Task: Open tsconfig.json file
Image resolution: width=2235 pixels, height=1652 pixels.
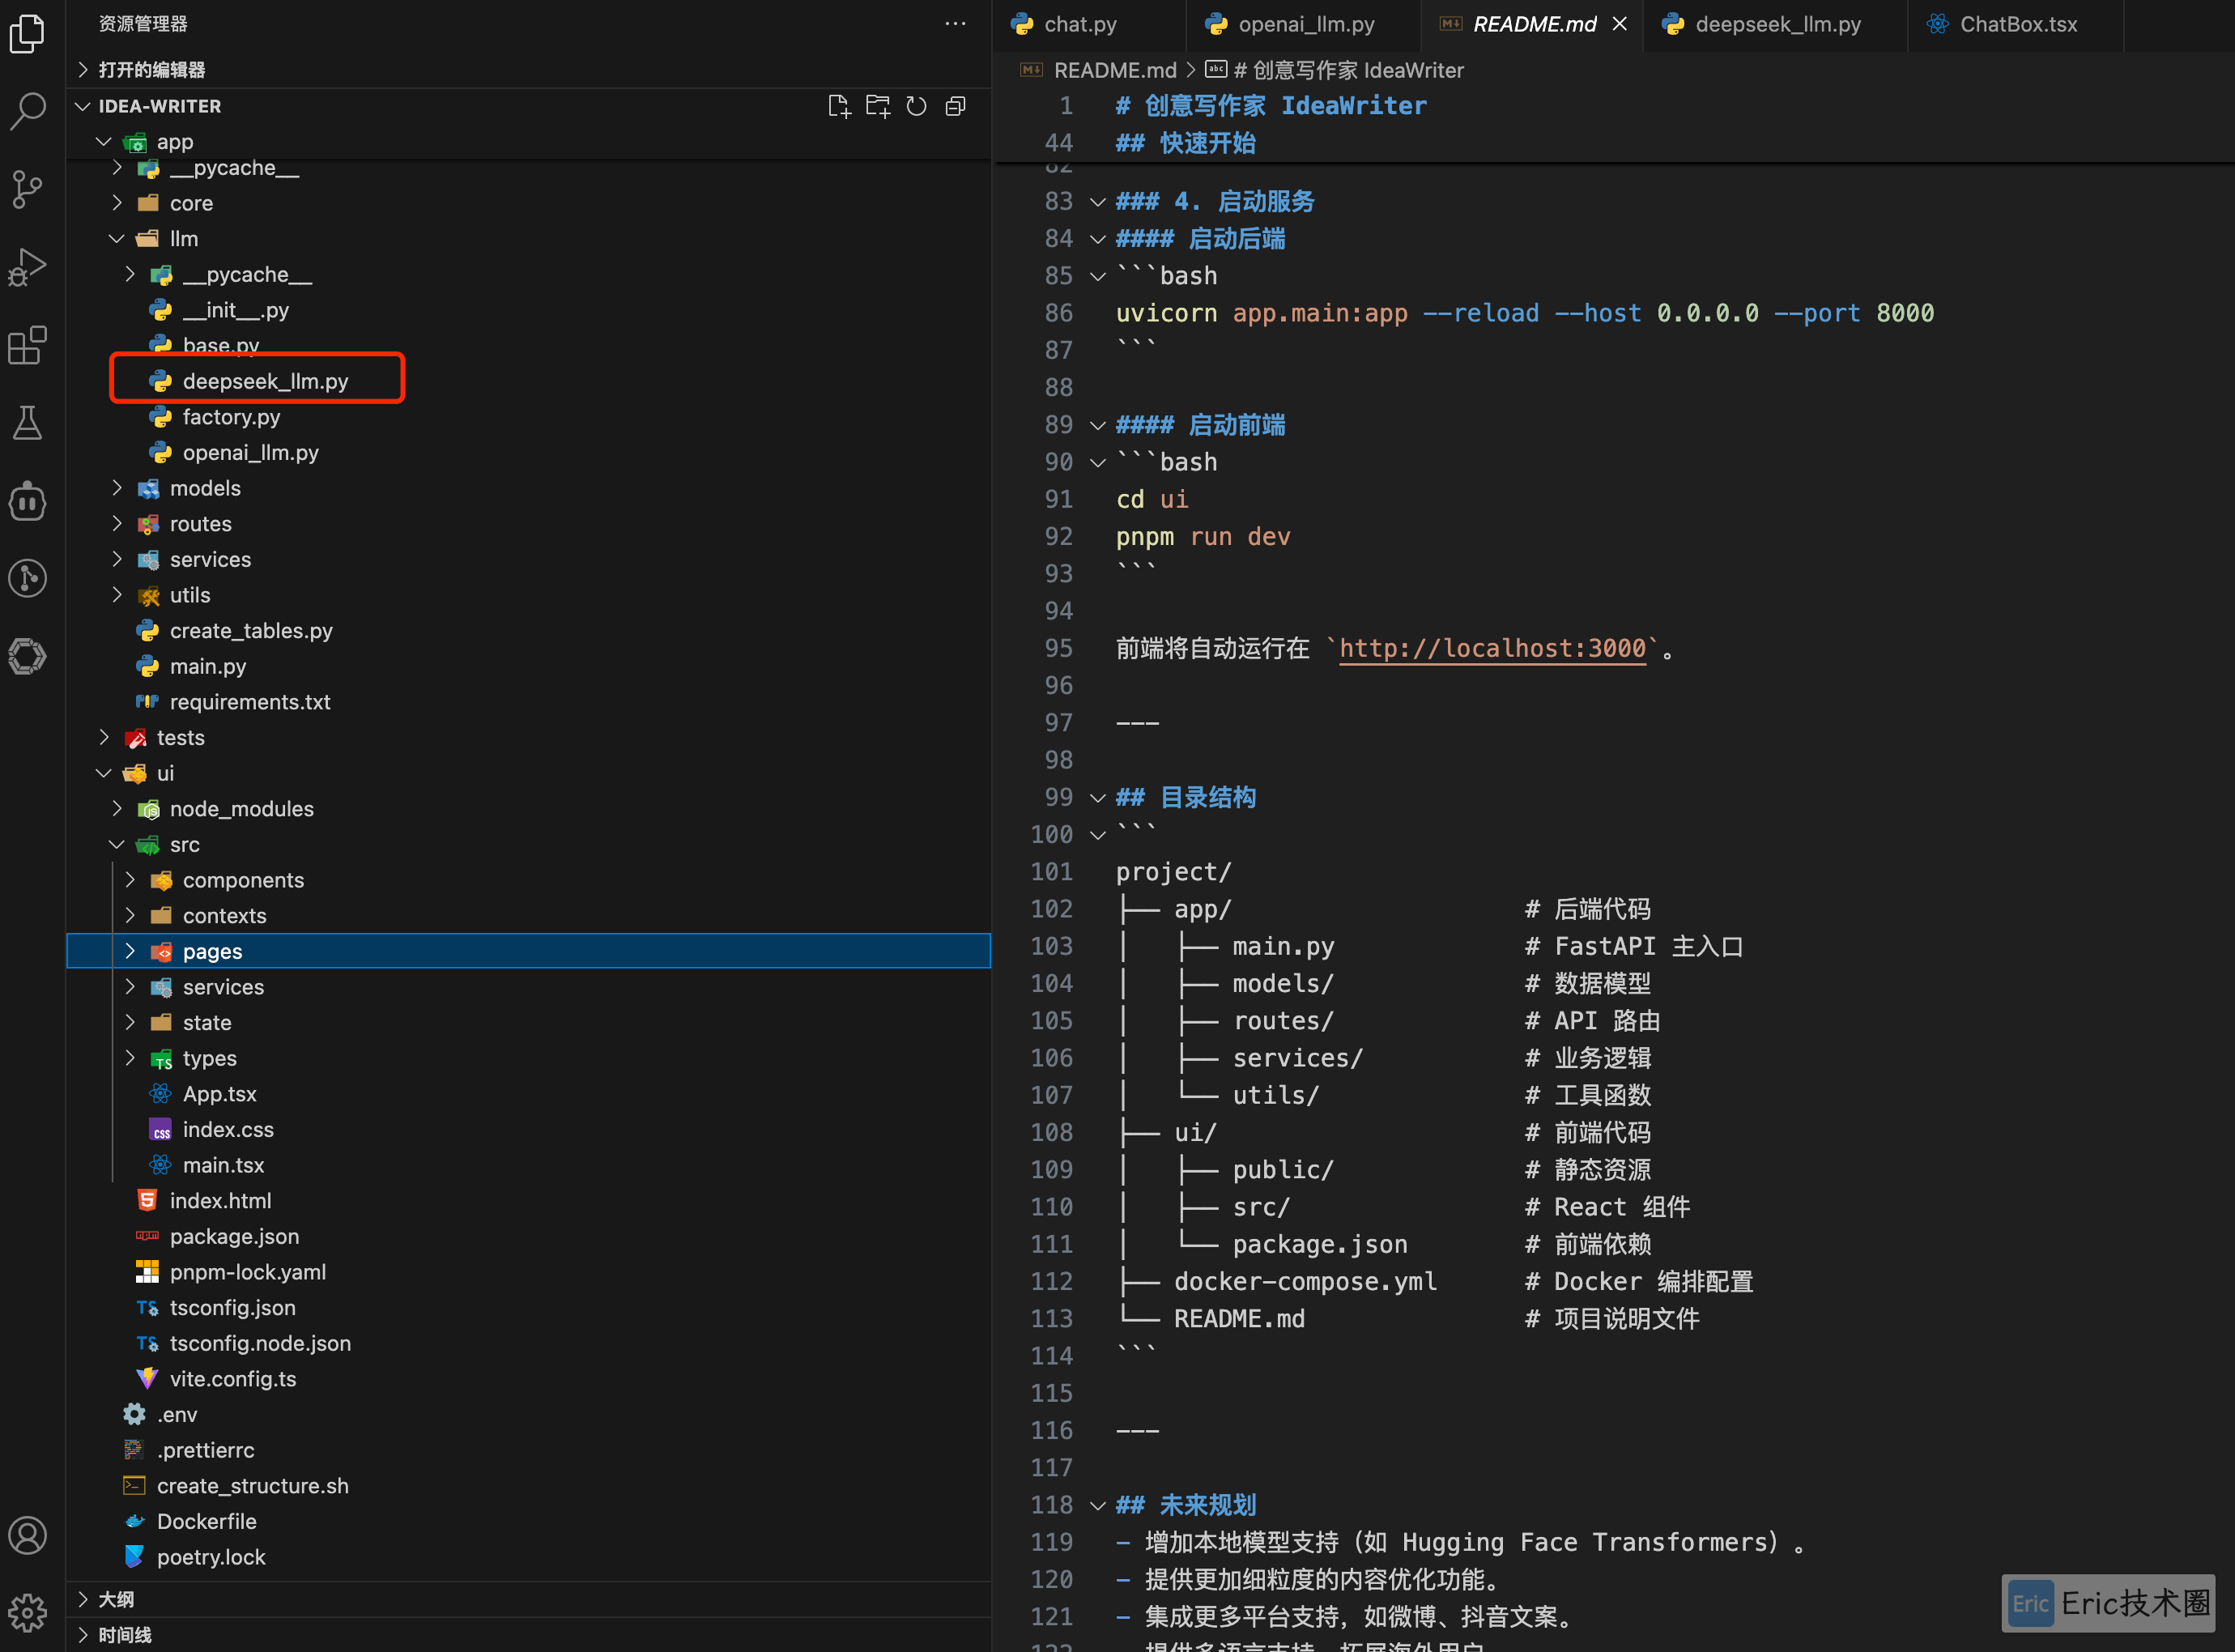Action: click(528, 1308)
